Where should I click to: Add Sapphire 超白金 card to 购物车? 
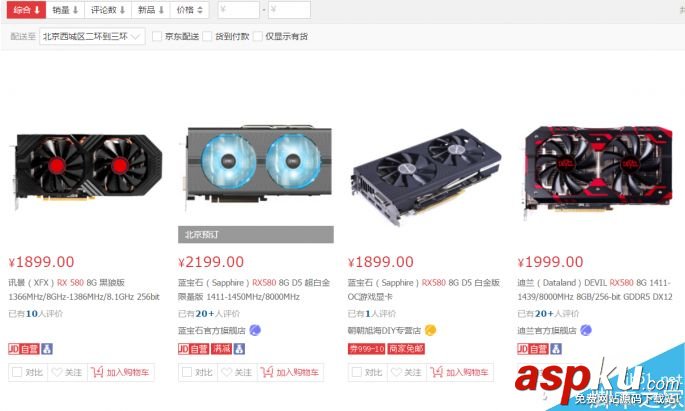(290, 372)
